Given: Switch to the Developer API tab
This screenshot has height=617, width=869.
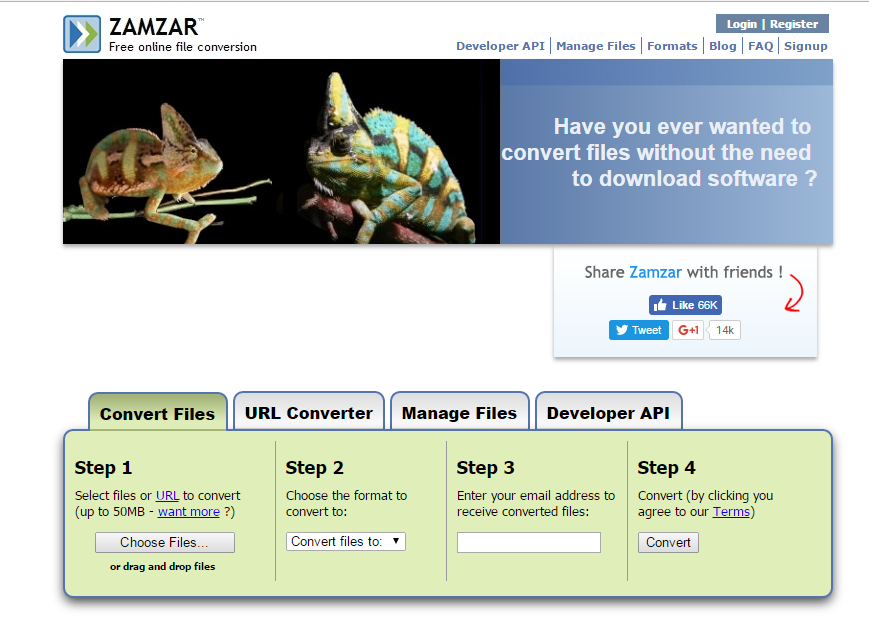Looking at the screenshot, I should pyautogui.click(x=609, y=411).
